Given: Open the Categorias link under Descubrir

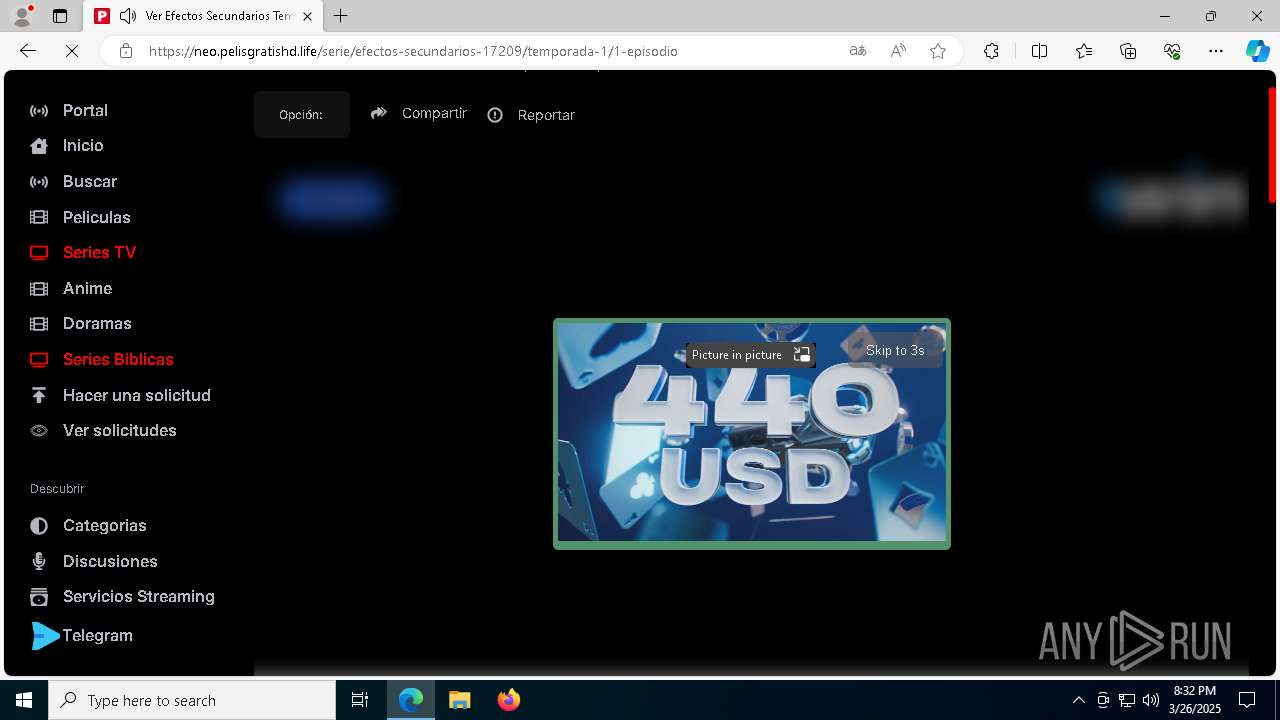Looking at the screenshot, I should 105,525.
